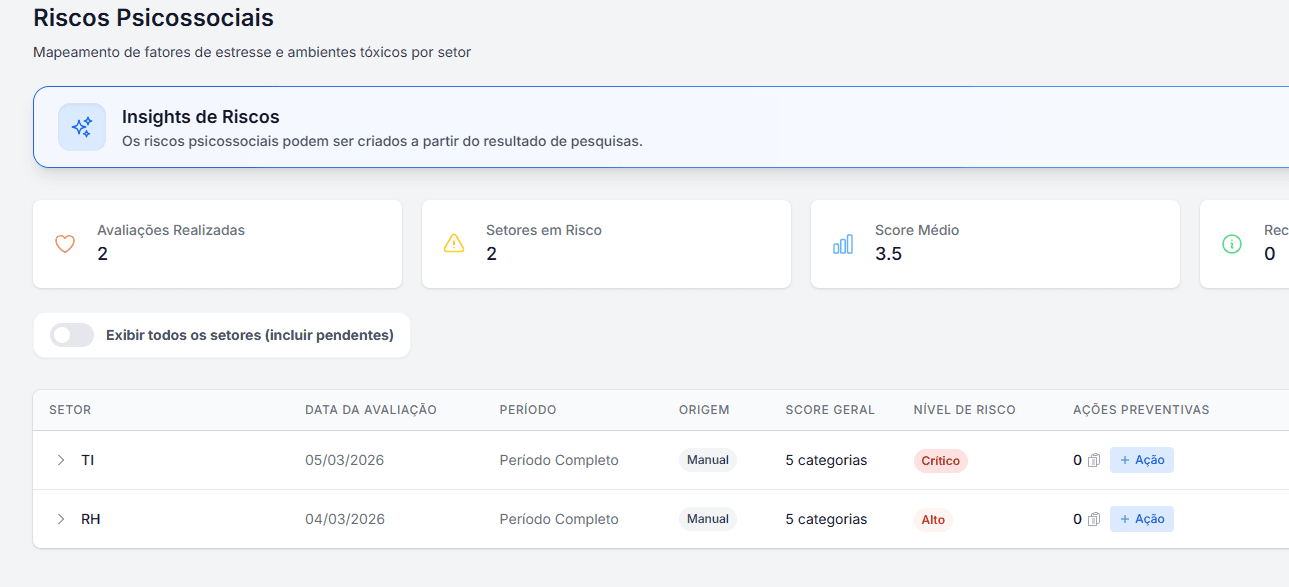Click the + Ação button on the RH row

1141,519
